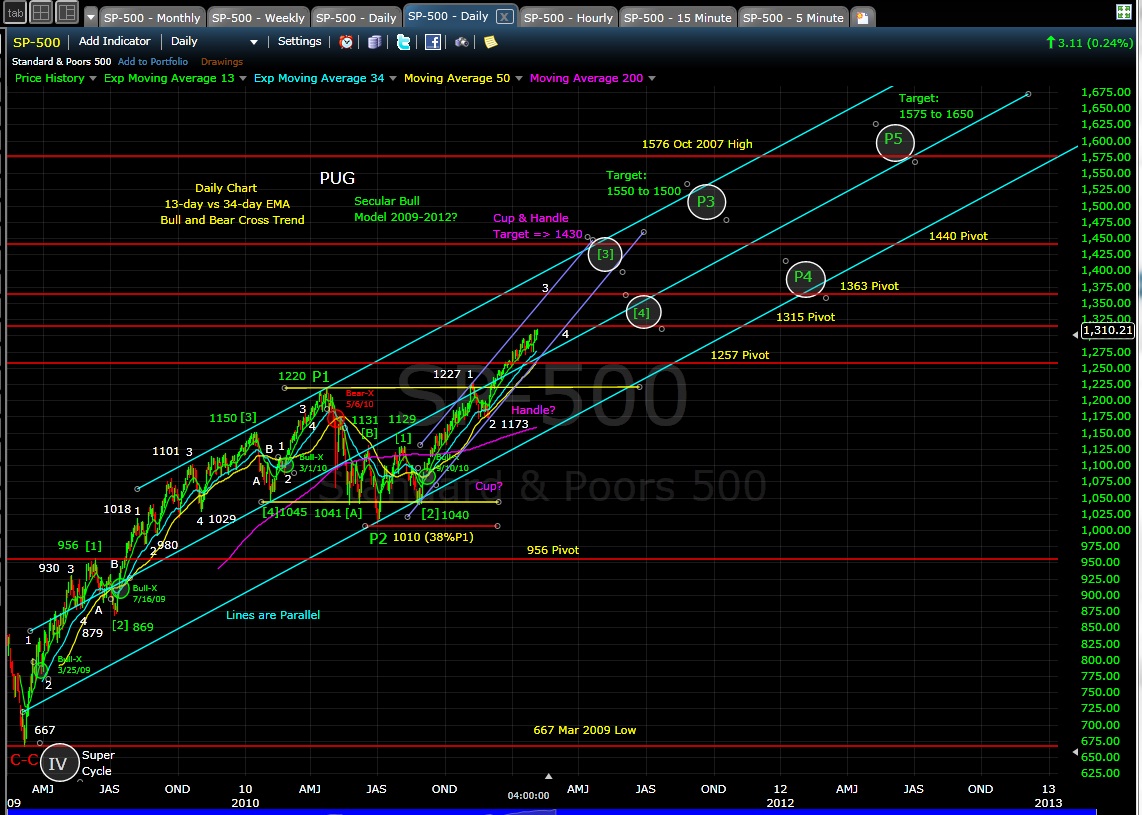Share chart via Twitter icon
Viewport: 1142px width, 815px height.
click(403, 42)
